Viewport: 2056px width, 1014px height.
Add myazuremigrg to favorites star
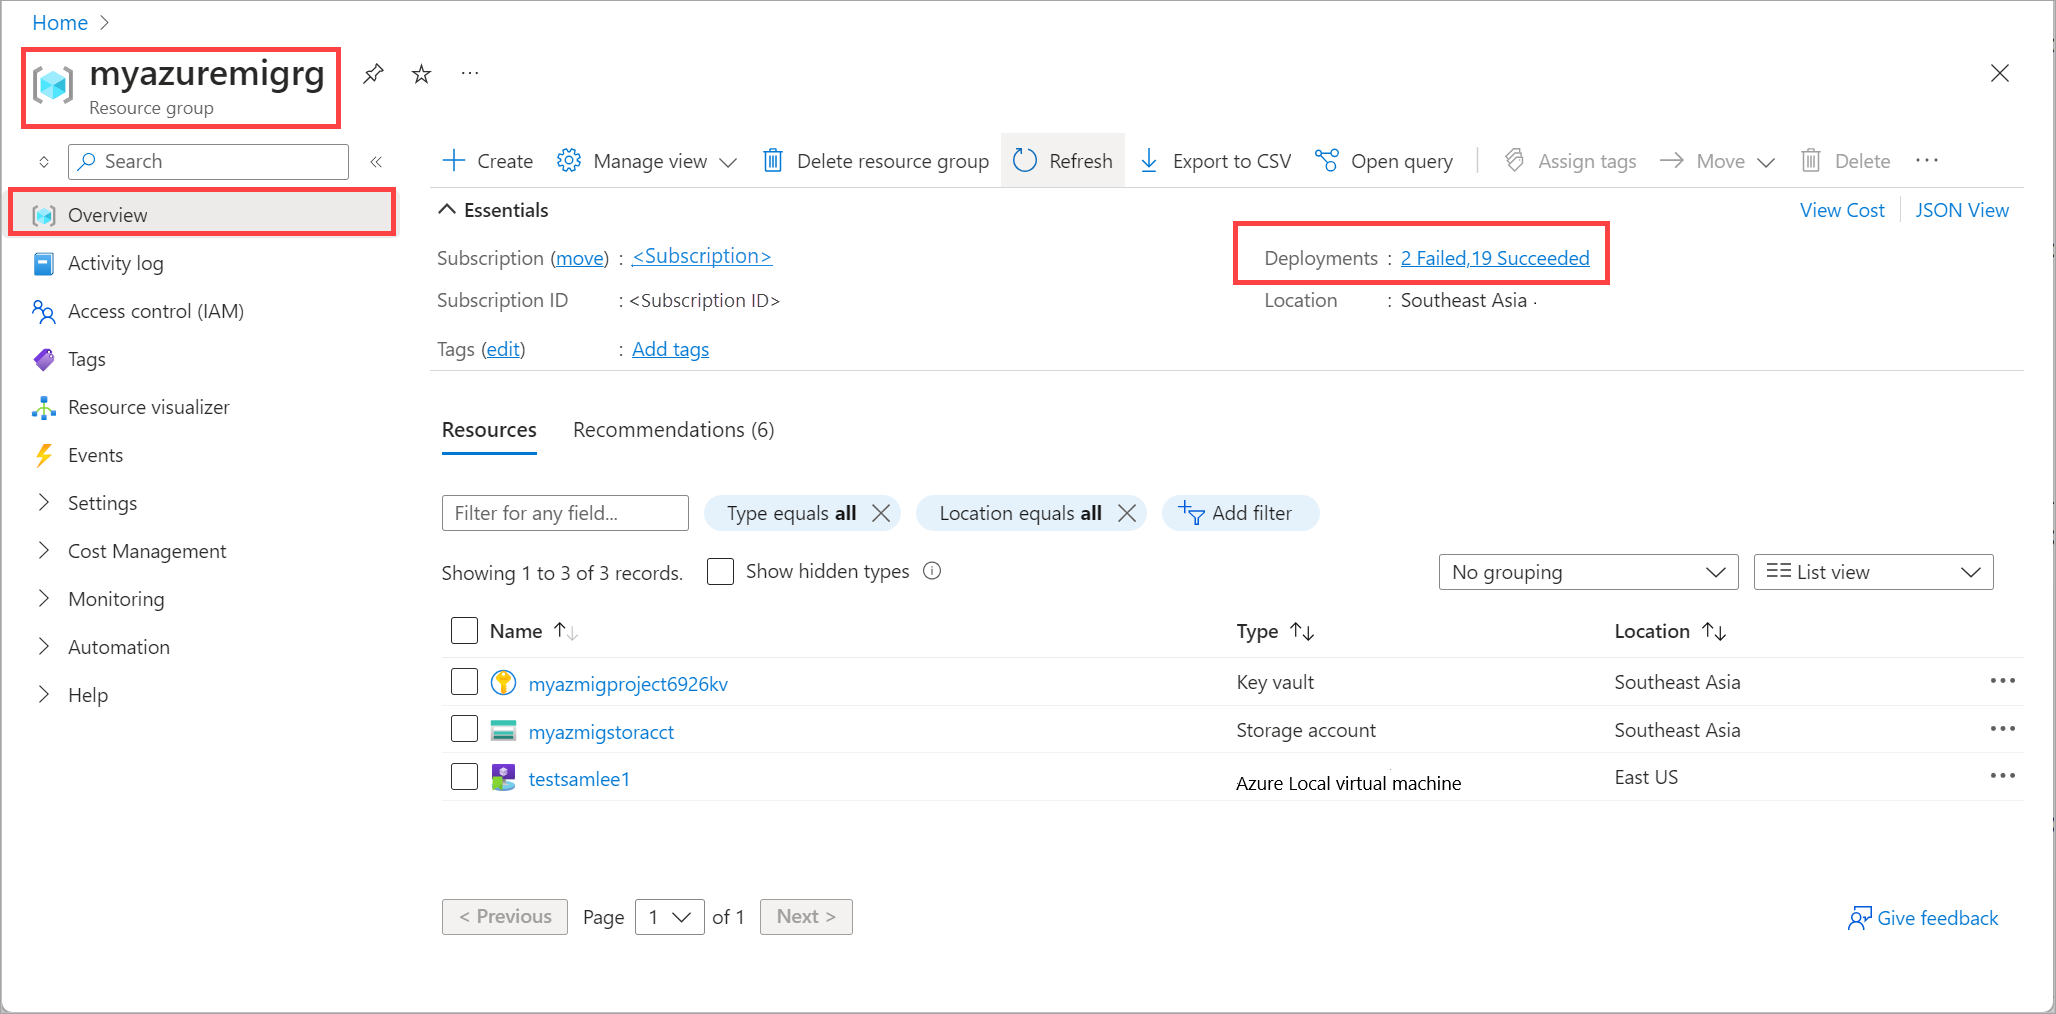pos(421,73)
